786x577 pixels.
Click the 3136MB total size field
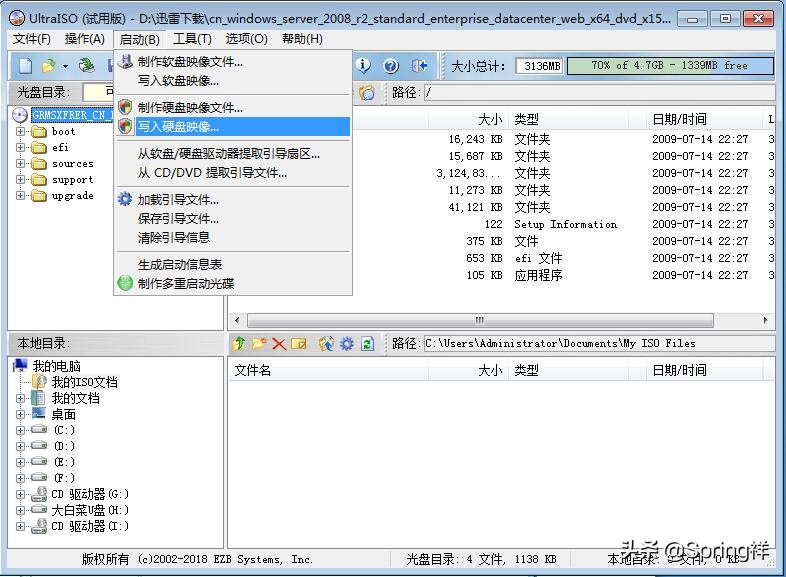[x=539, y=66]
